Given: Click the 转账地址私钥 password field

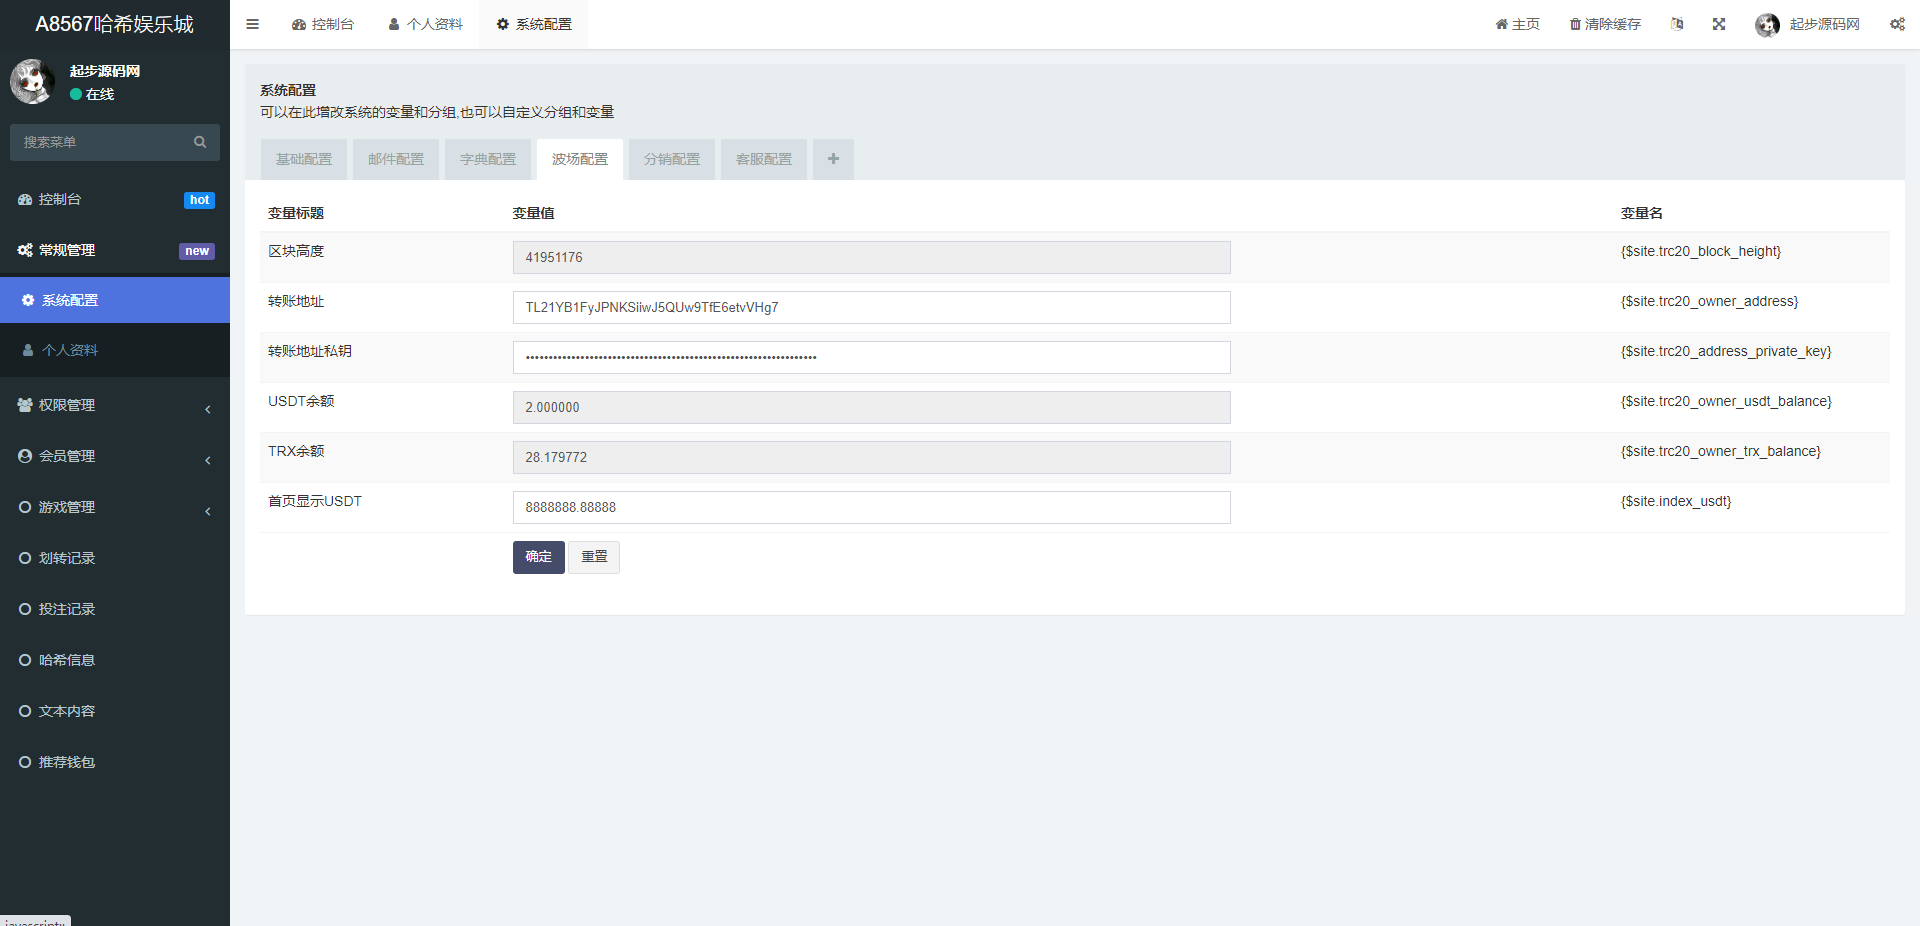Looking at the screenshot, I should tap(871, 357).
